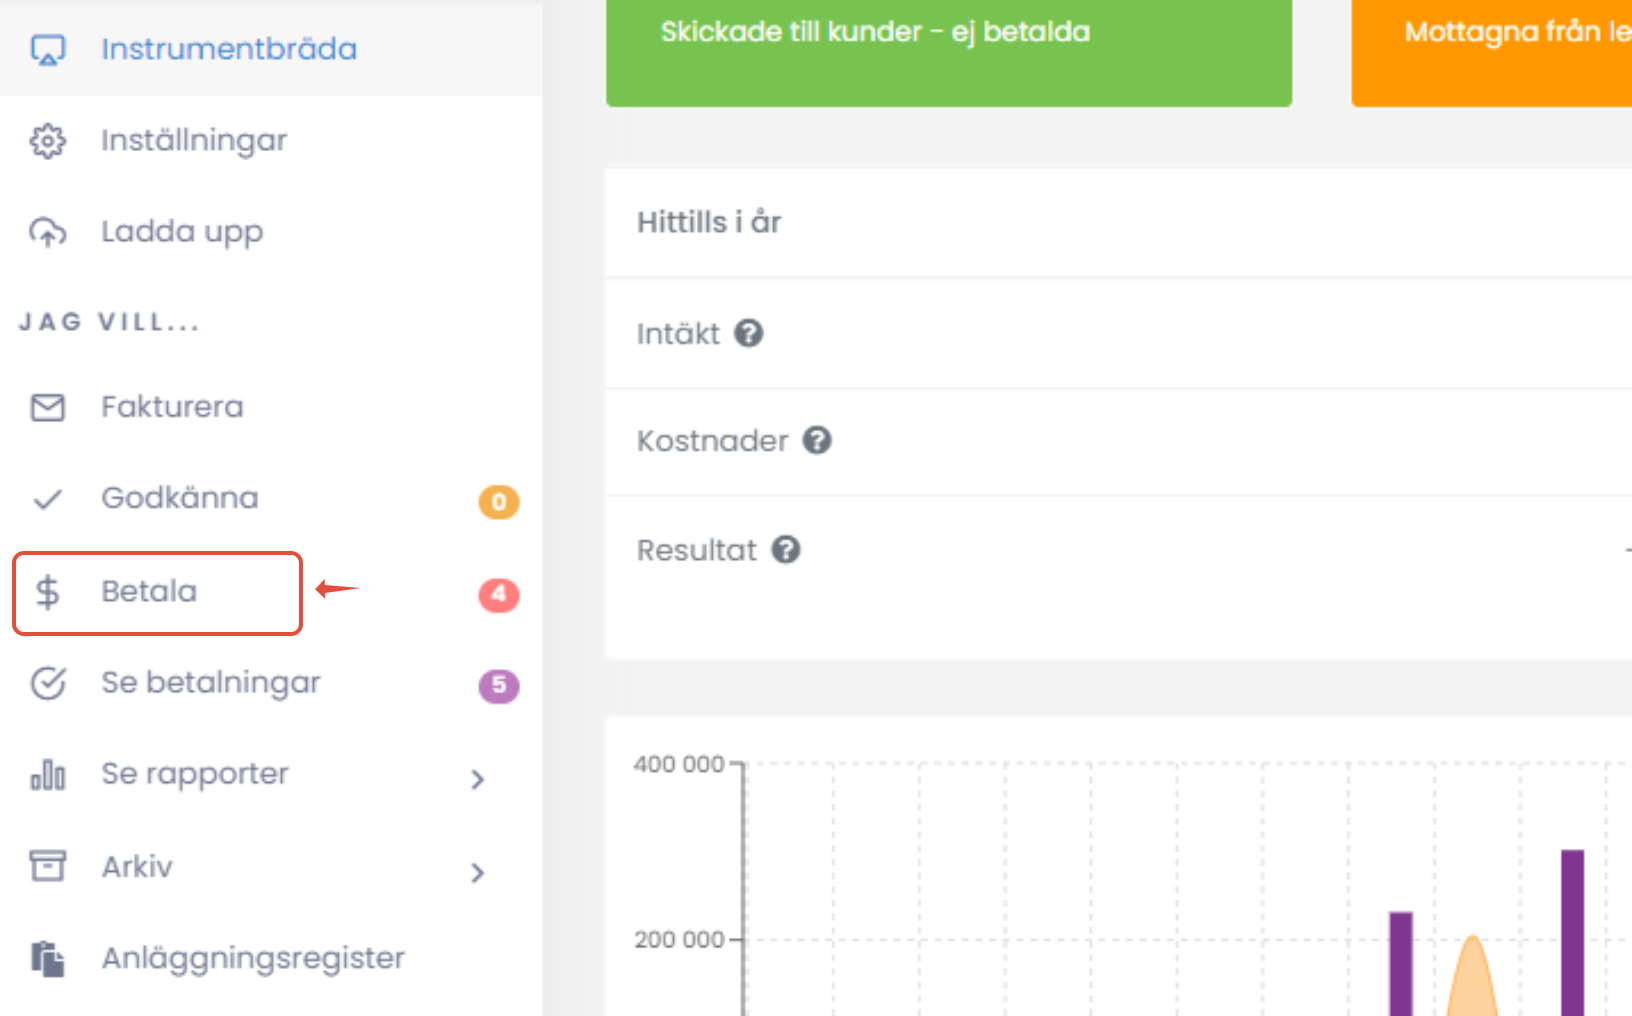
Task: Click the Inställningar gear icon
Action: pyautogui.click(x=48, y=141)
